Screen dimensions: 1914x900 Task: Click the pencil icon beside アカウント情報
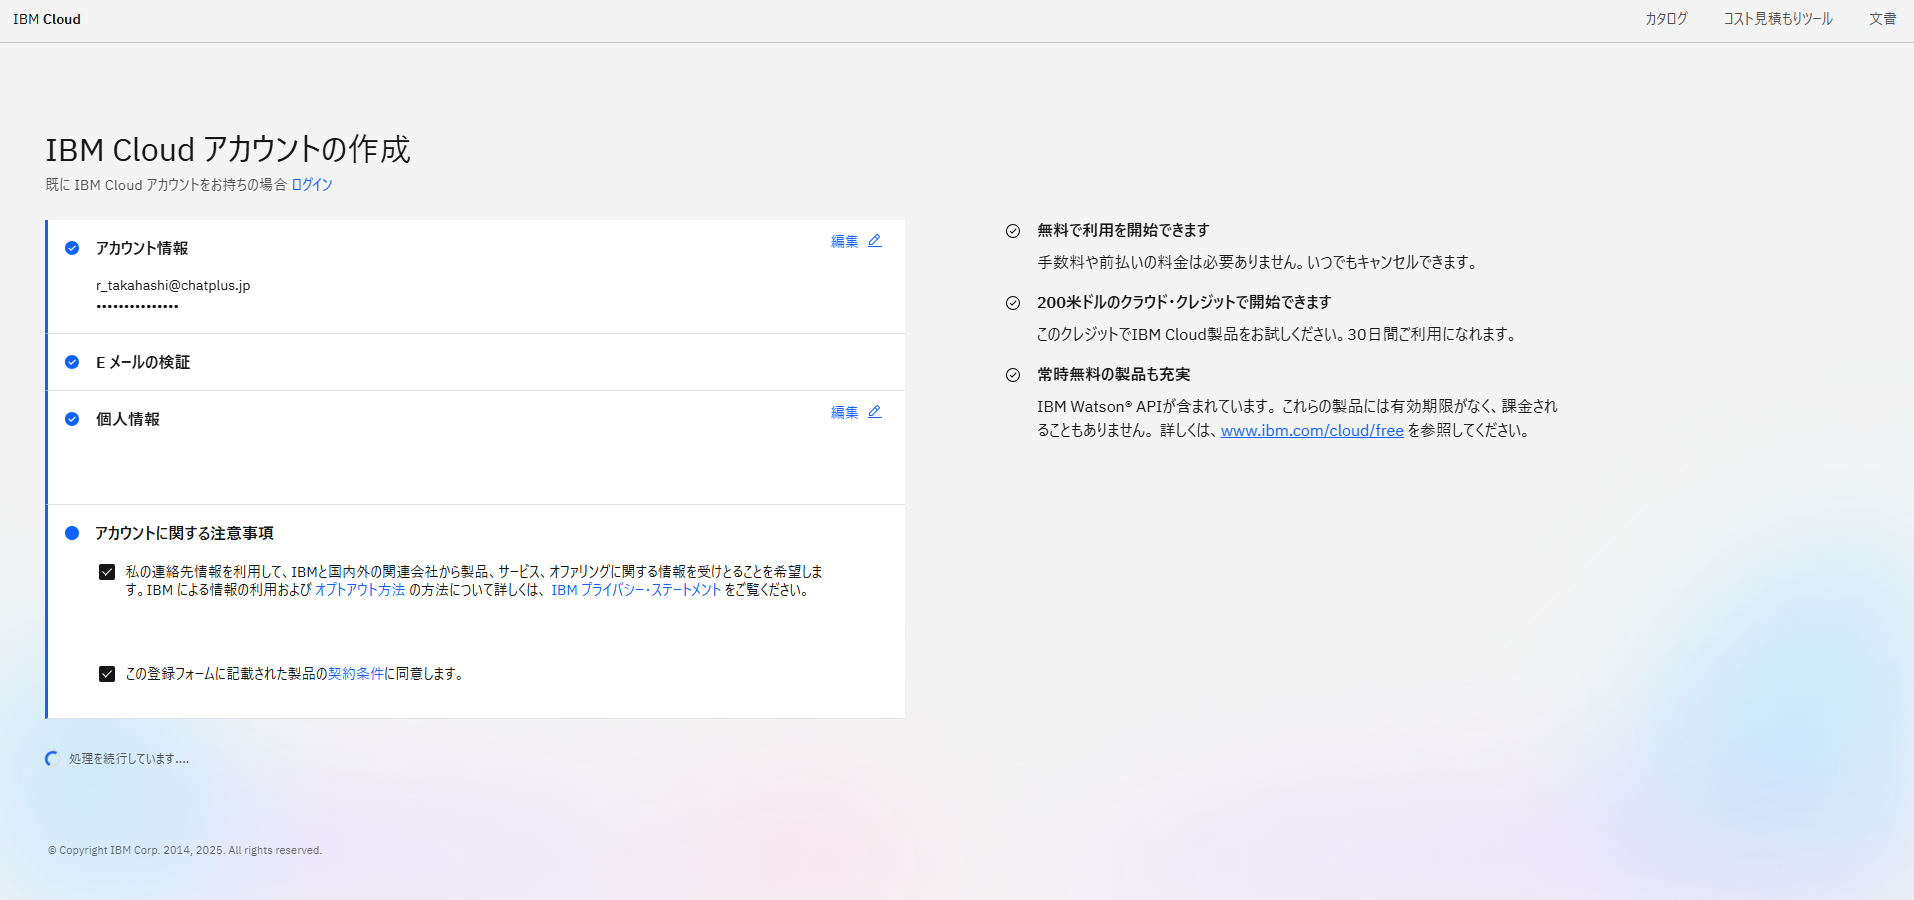pyautogui.click(x=875, y=241)
